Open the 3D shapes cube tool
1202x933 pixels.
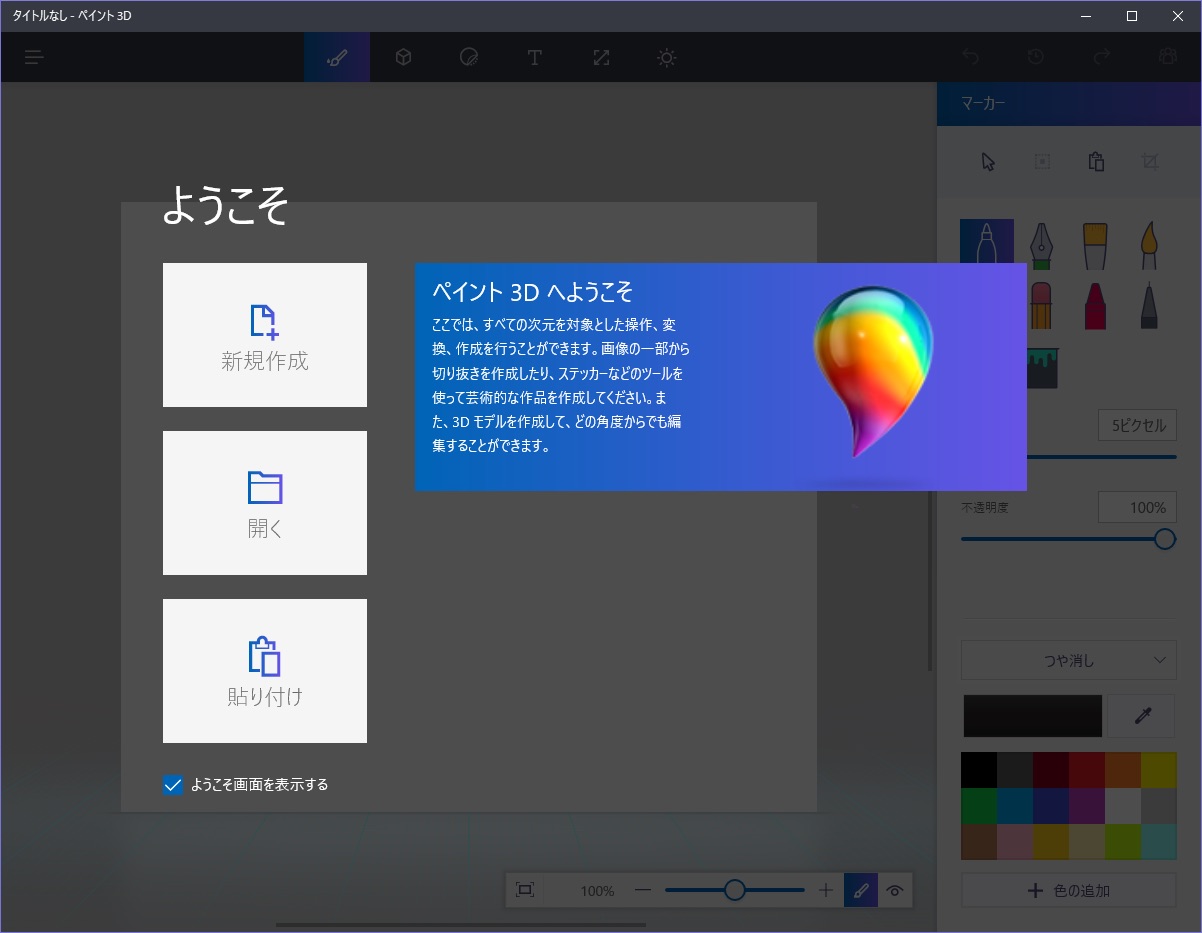pyautogui.click(x=403, y=57)
